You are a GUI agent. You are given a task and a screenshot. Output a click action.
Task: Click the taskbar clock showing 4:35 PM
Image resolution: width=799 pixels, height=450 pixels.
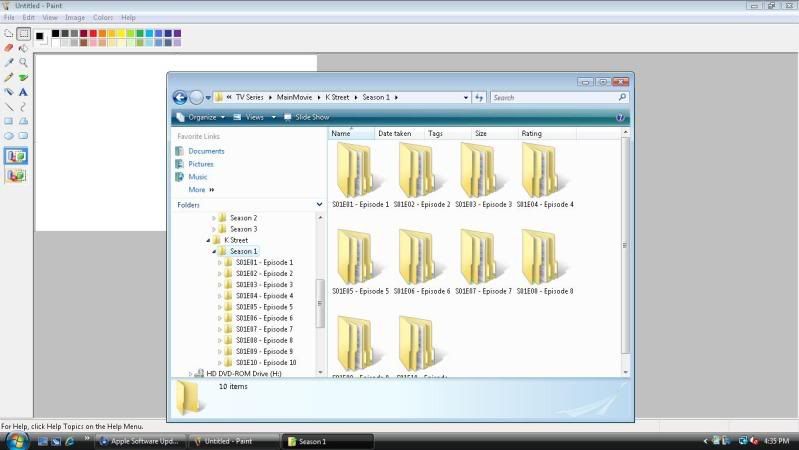(x=777, y=441)
